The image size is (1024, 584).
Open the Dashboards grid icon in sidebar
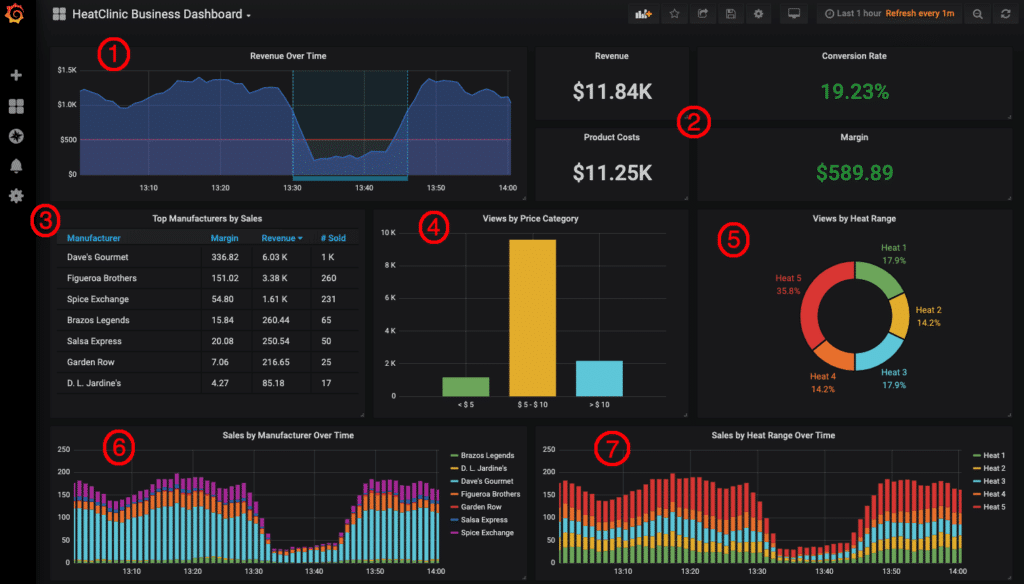pos(16,106)
